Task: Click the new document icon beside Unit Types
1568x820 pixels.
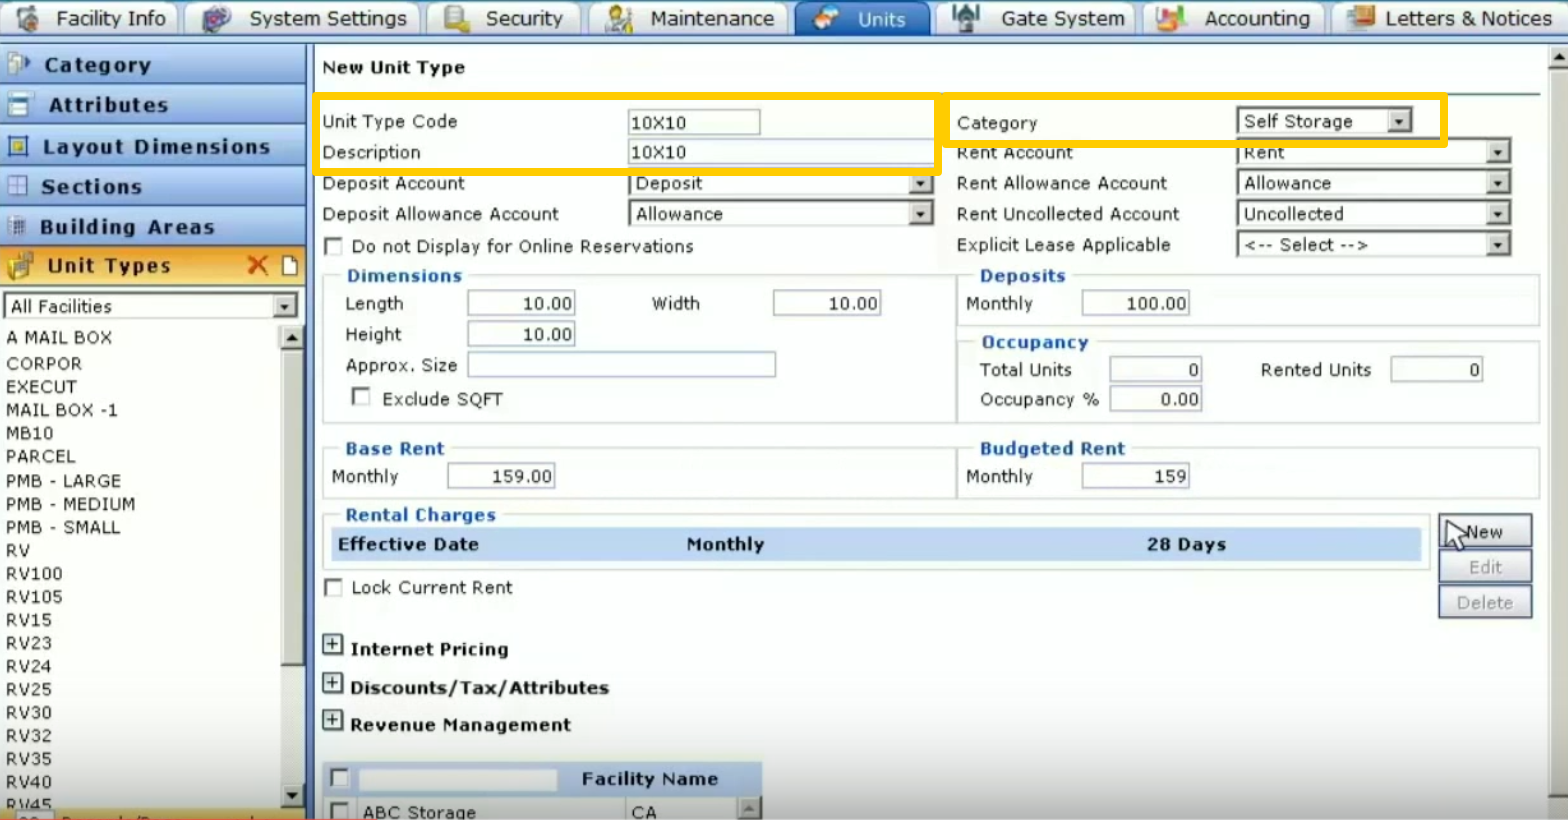Action: pyautogui.click(x=290, y=265)
